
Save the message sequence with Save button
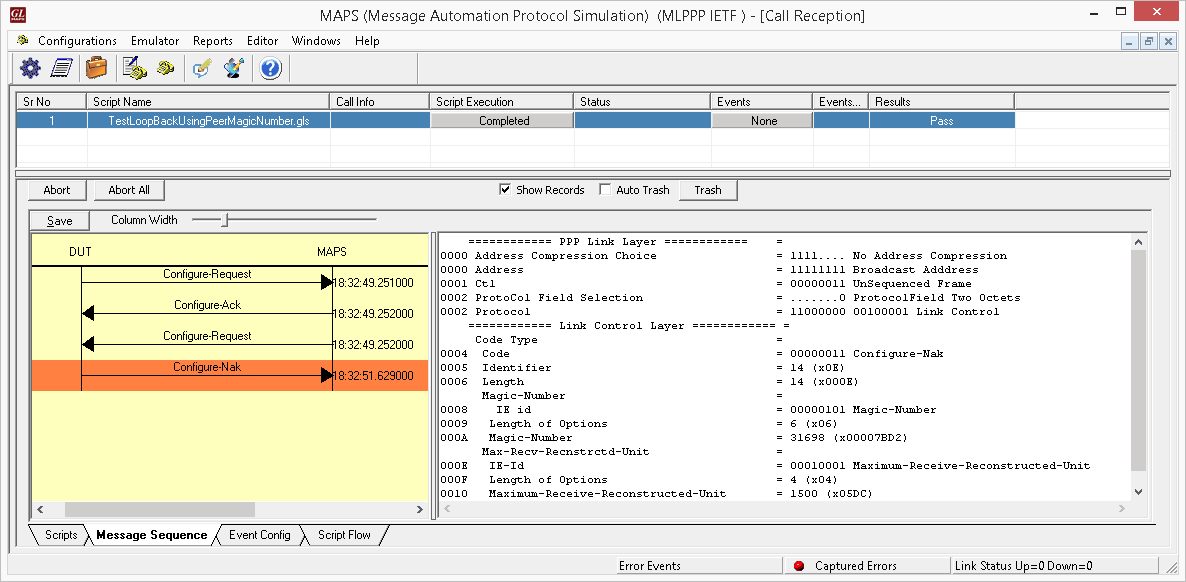[60, 221]
